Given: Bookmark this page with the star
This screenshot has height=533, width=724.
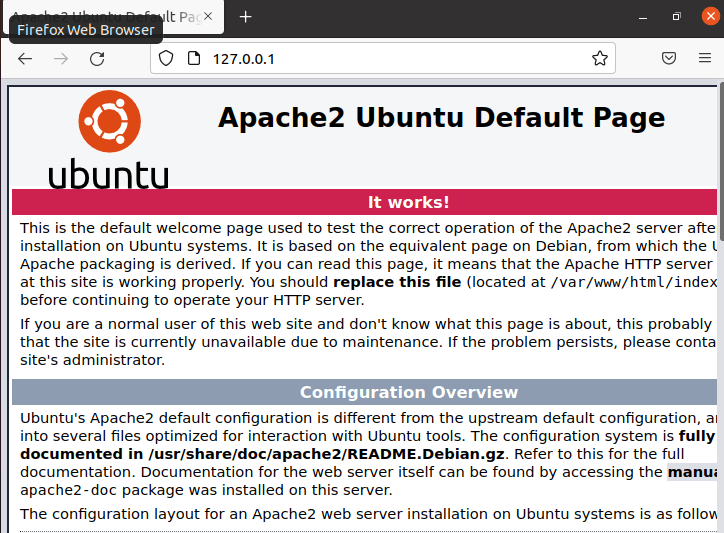Looking at the screenshot, I should click(600, 58).
